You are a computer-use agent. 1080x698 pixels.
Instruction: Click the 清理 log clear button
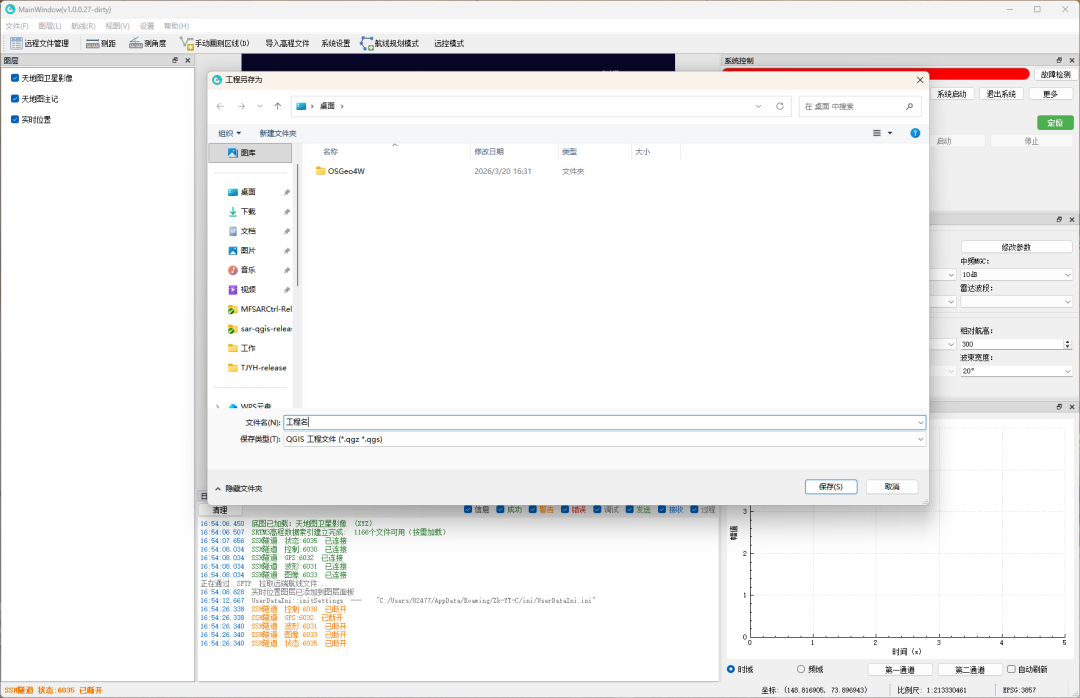click(x=220, y=510)
